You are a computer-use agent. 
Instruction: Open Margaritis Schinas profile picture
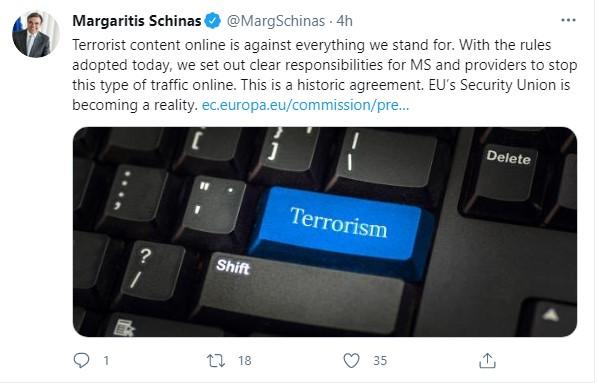point(35,34)
